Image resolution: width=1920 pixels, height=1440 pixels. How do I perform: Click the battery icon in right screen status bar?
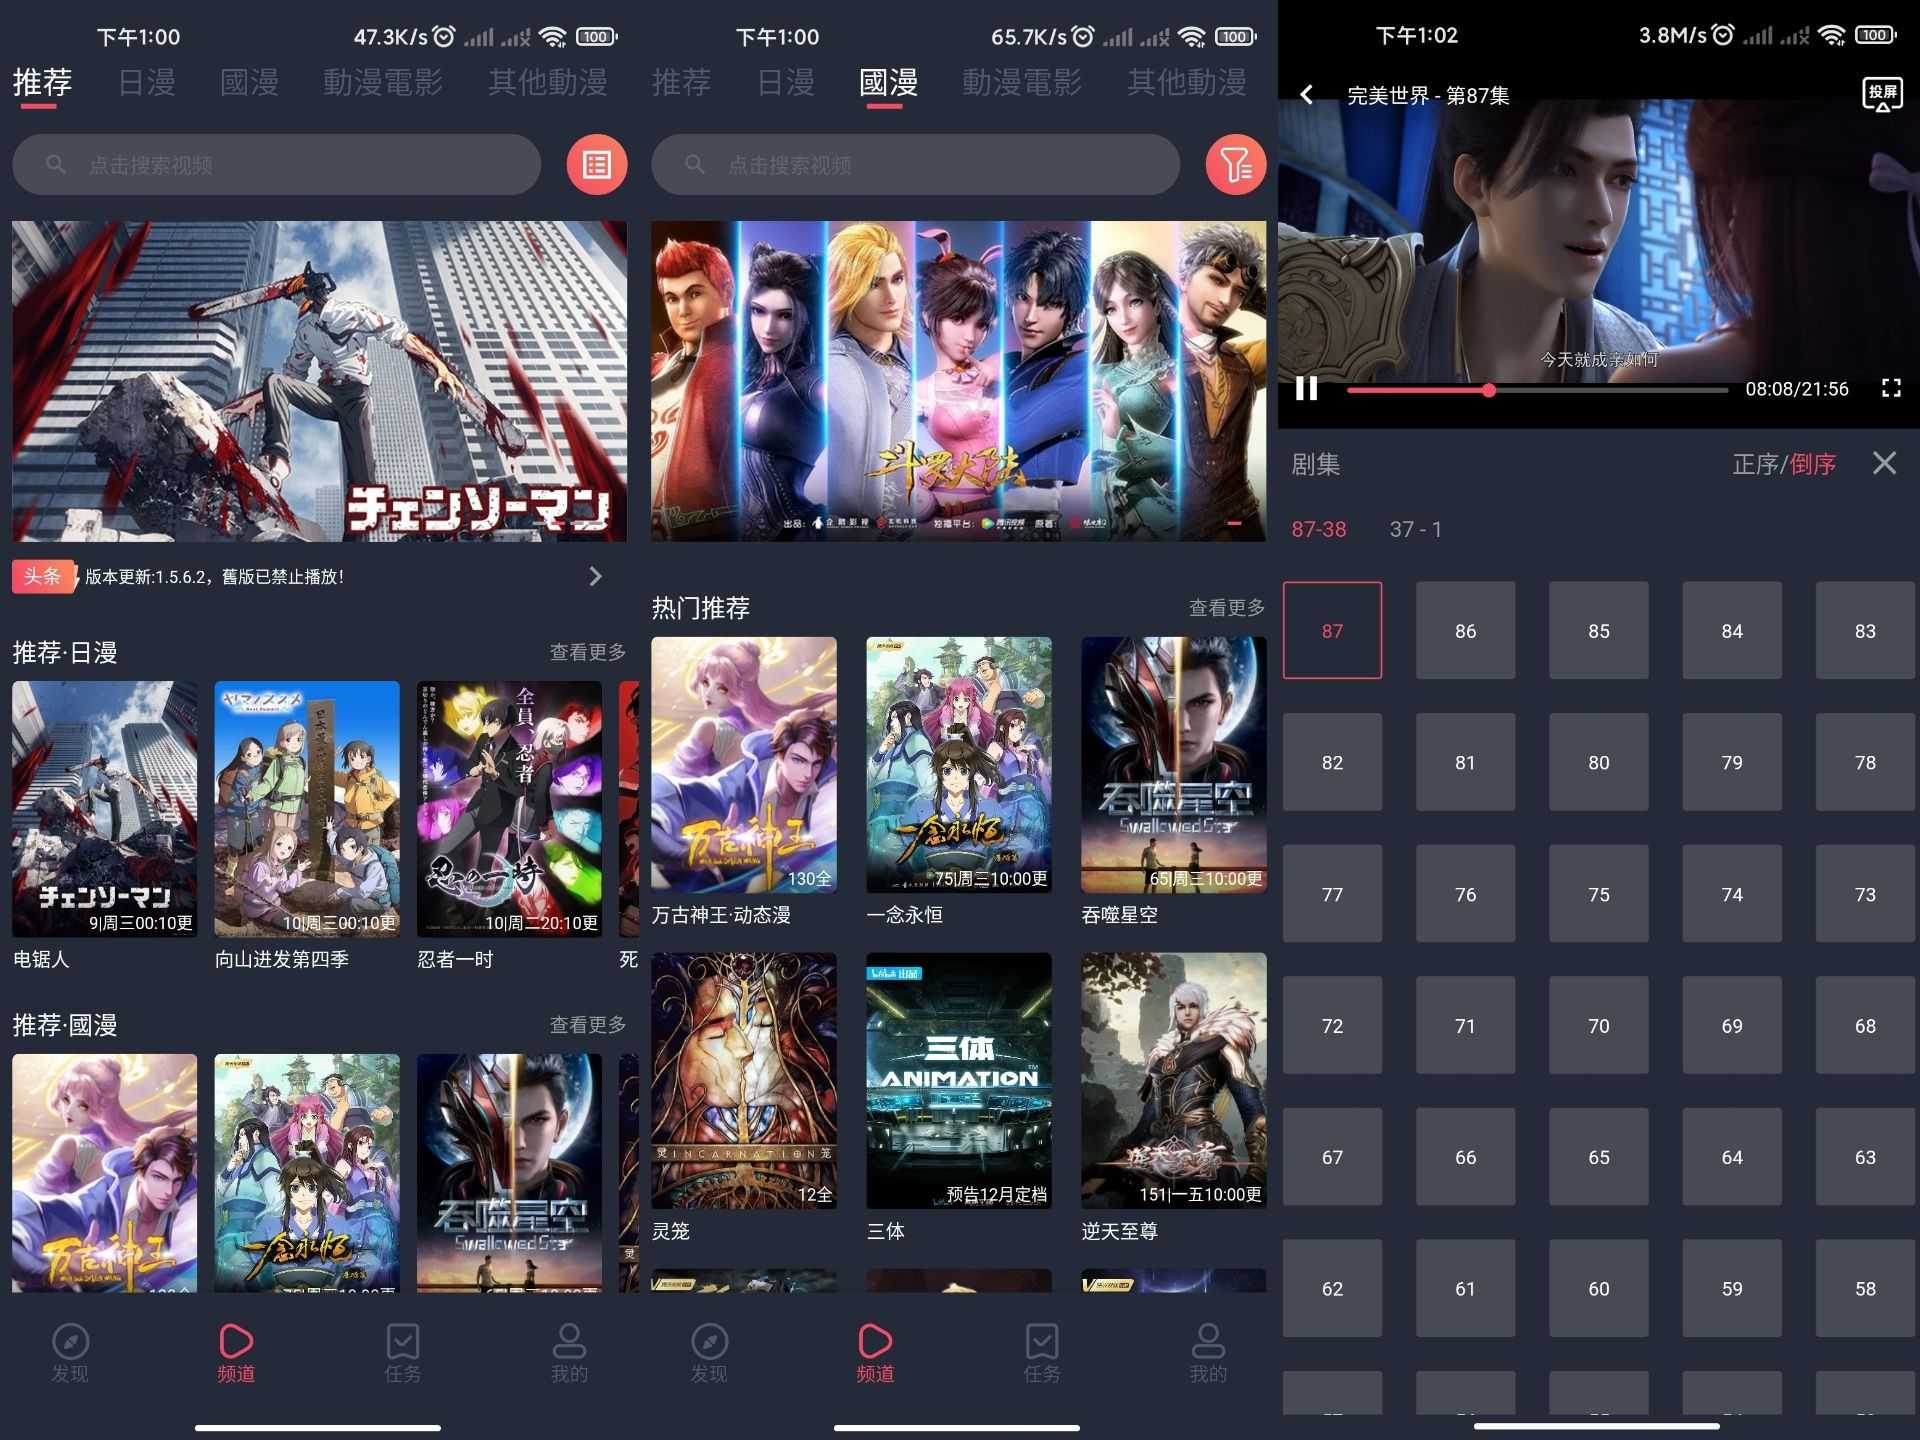(1875, 35)
